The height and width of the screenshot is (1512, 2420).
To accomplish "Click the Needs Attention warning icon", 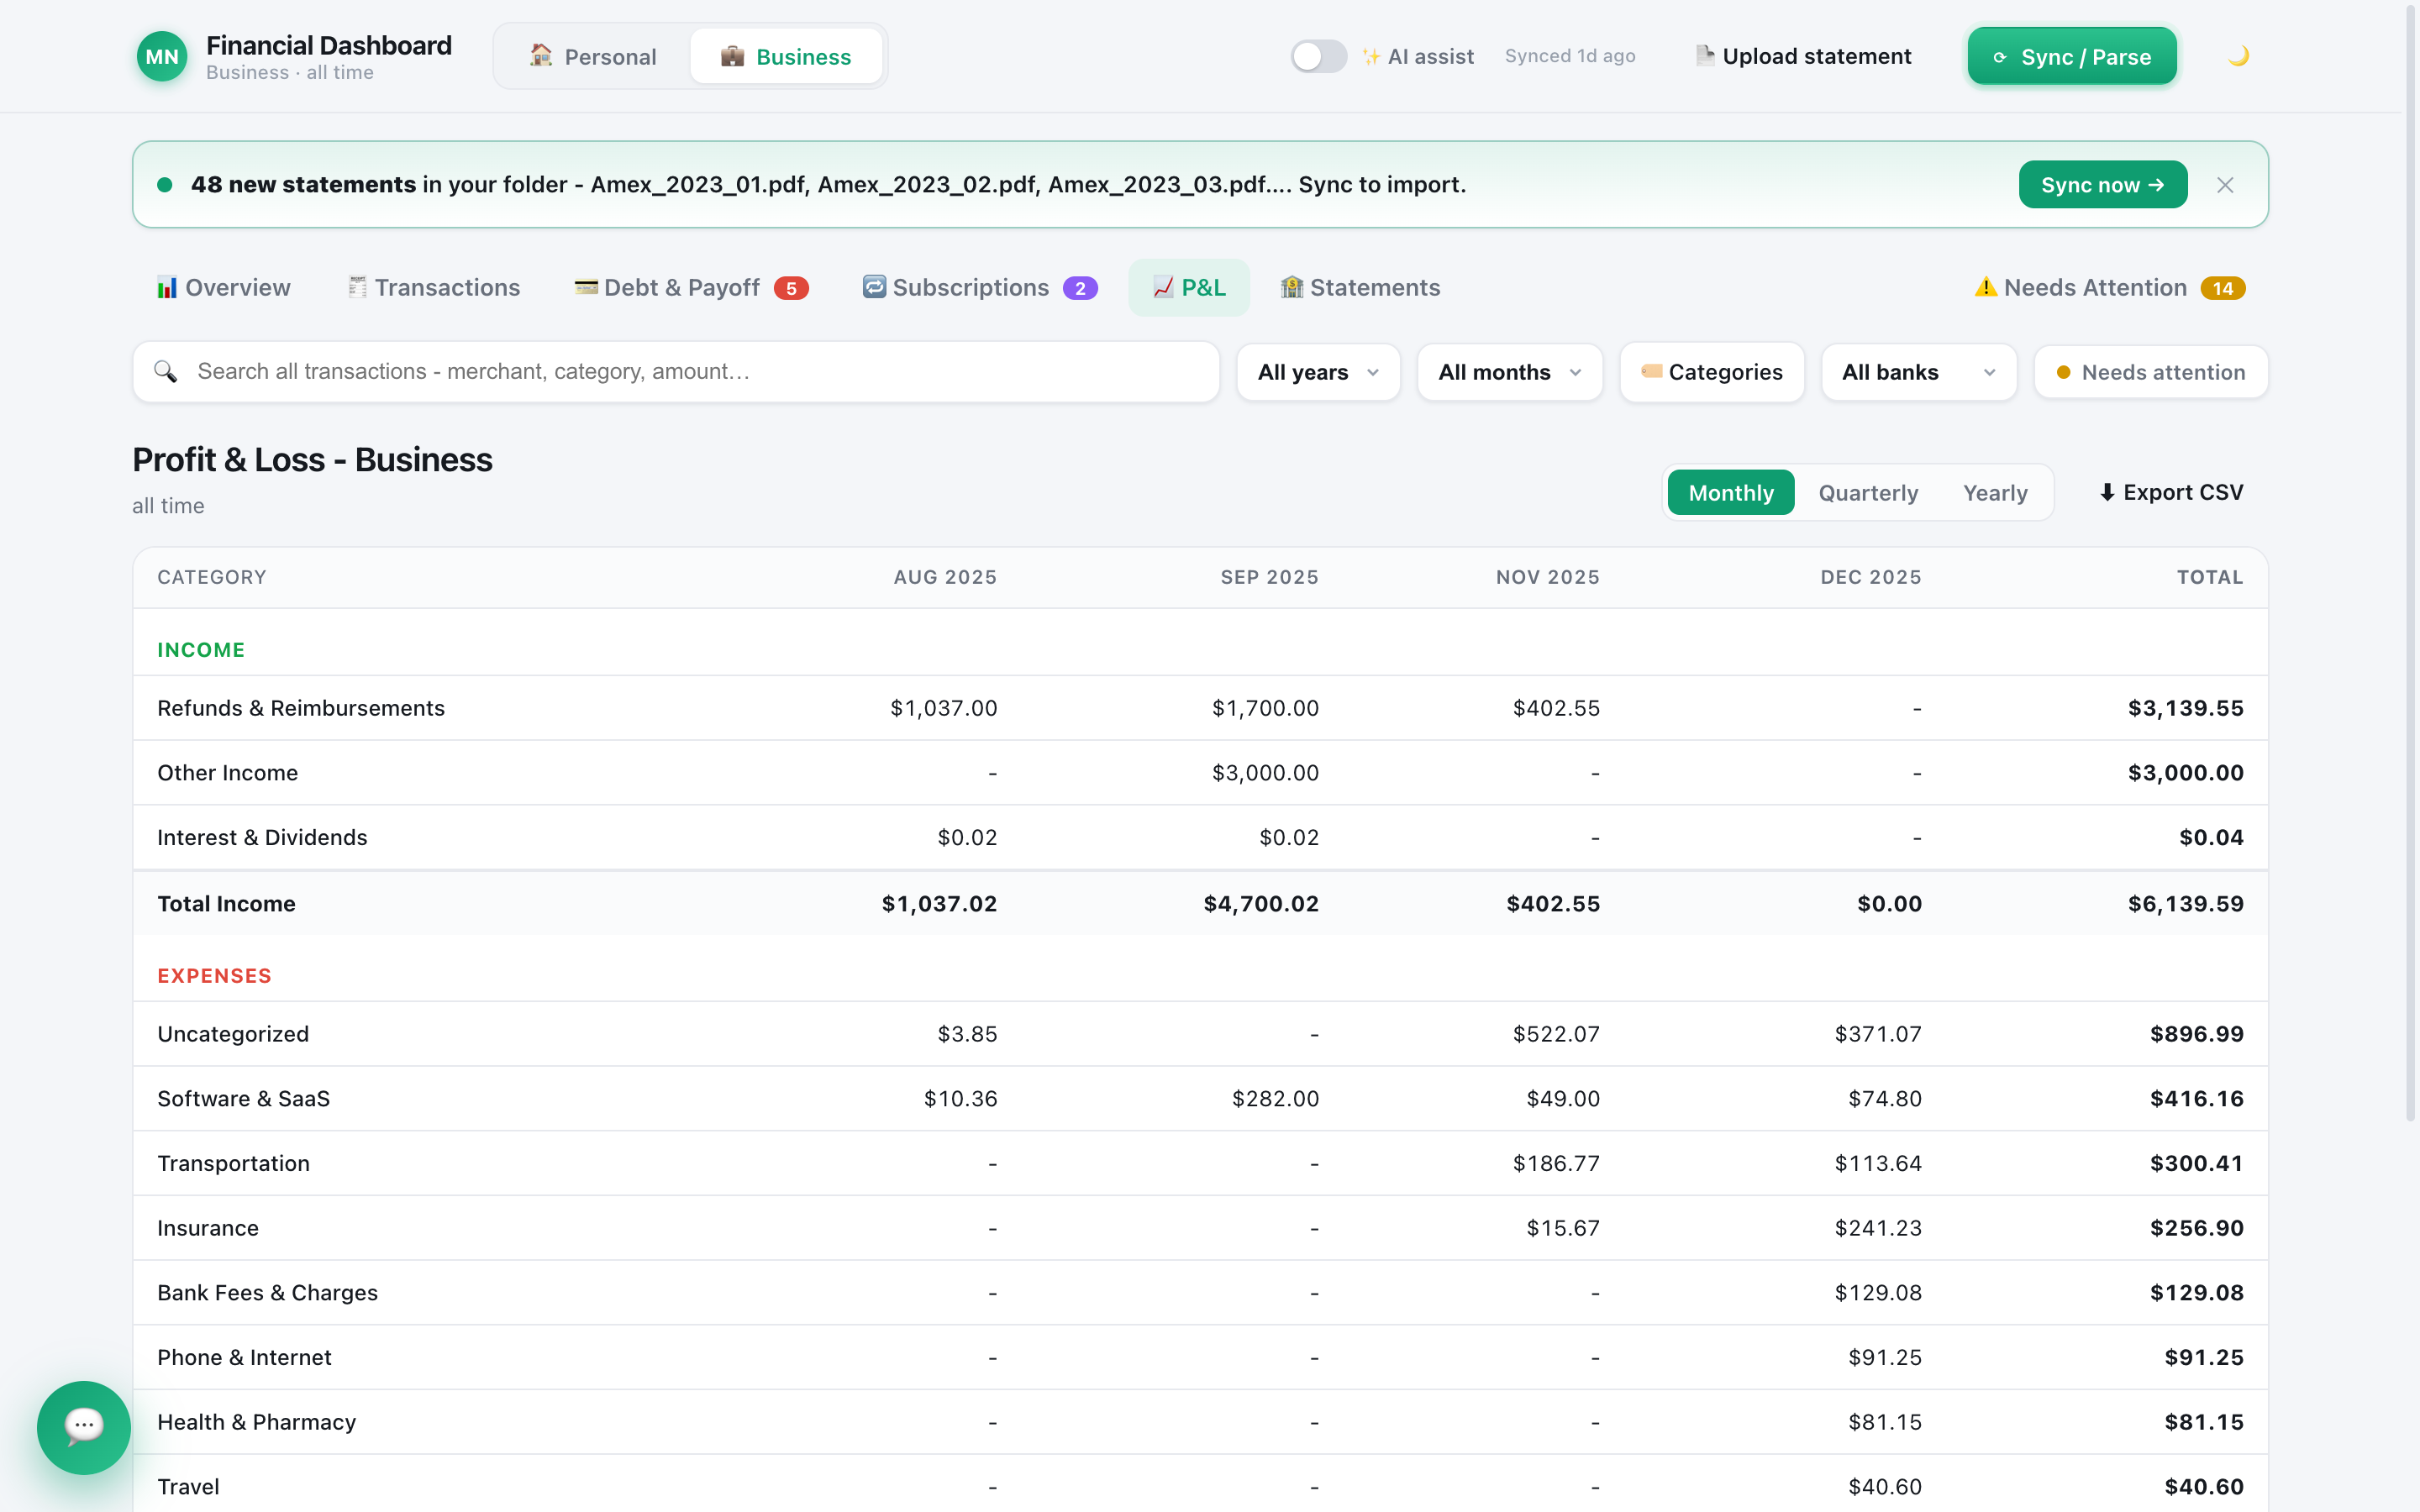I will pos(1986,287).
